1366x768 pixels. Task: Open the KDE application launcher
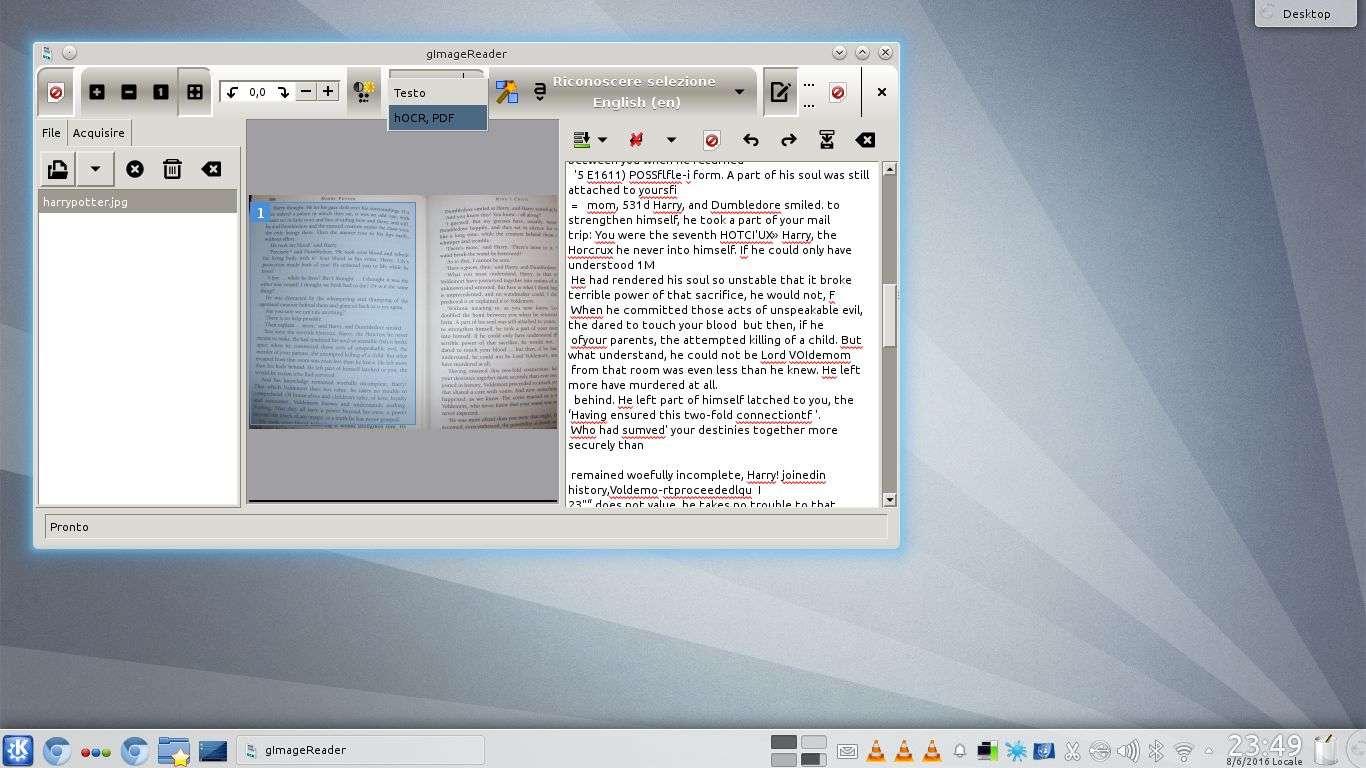pos(19,750)
